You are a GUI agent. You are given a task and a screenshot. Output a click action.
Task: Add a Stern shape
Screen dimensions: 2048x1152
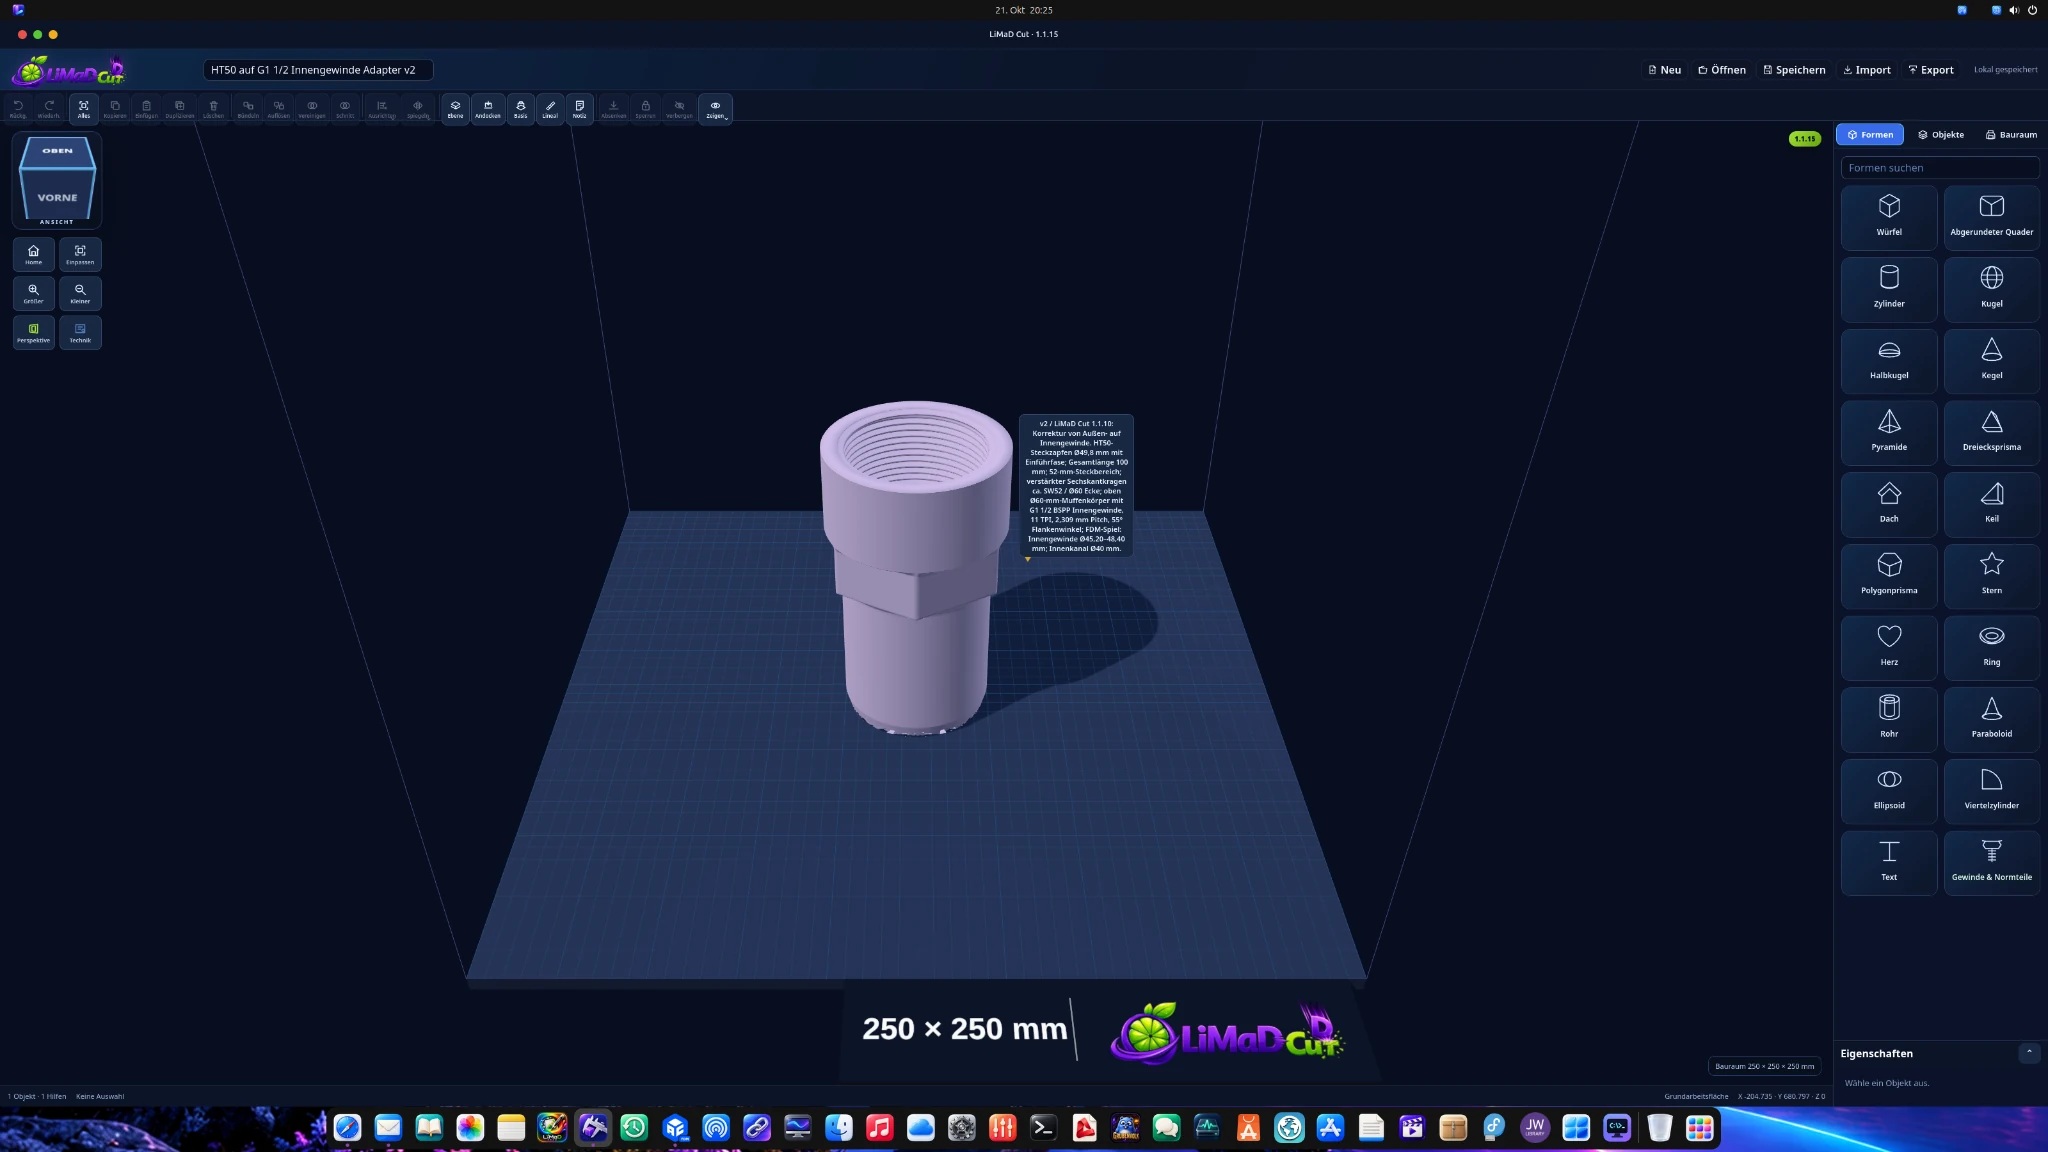(x=1991, y=576)
